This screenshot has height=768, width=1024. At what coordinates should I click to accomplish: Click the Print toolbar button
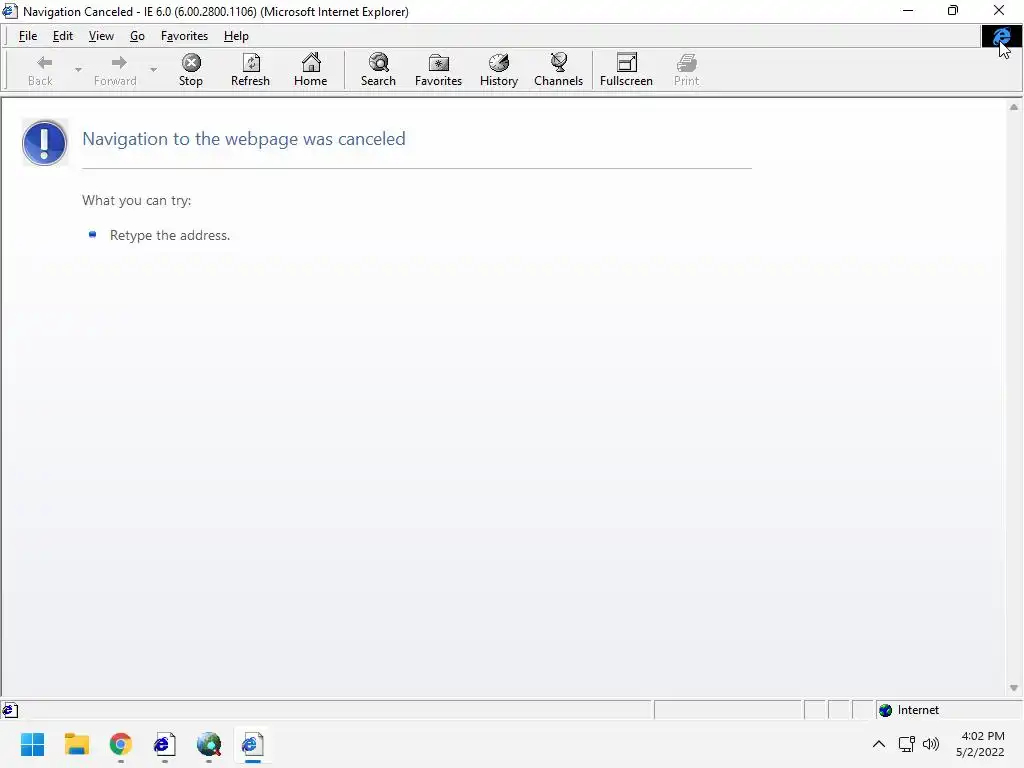click(686, 71)
